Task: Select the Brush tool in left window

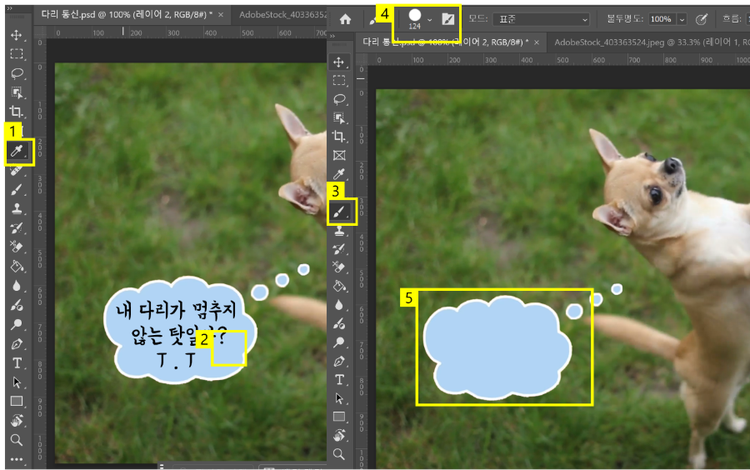Action: (17, 190)
